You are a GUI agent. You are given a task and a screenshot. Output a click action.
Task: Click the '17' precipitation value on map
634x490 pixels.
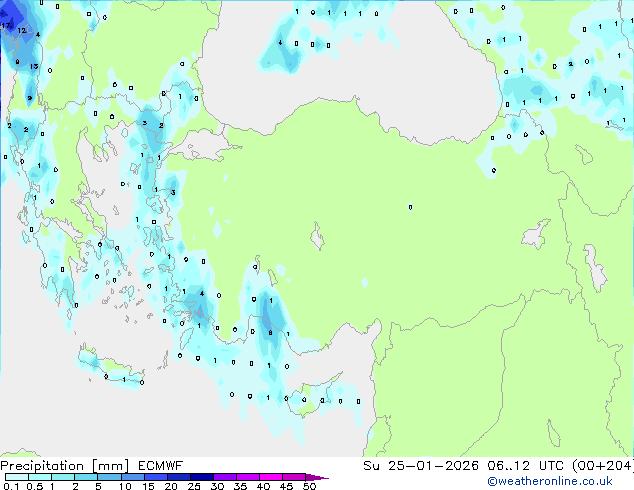tap(6, 25)
